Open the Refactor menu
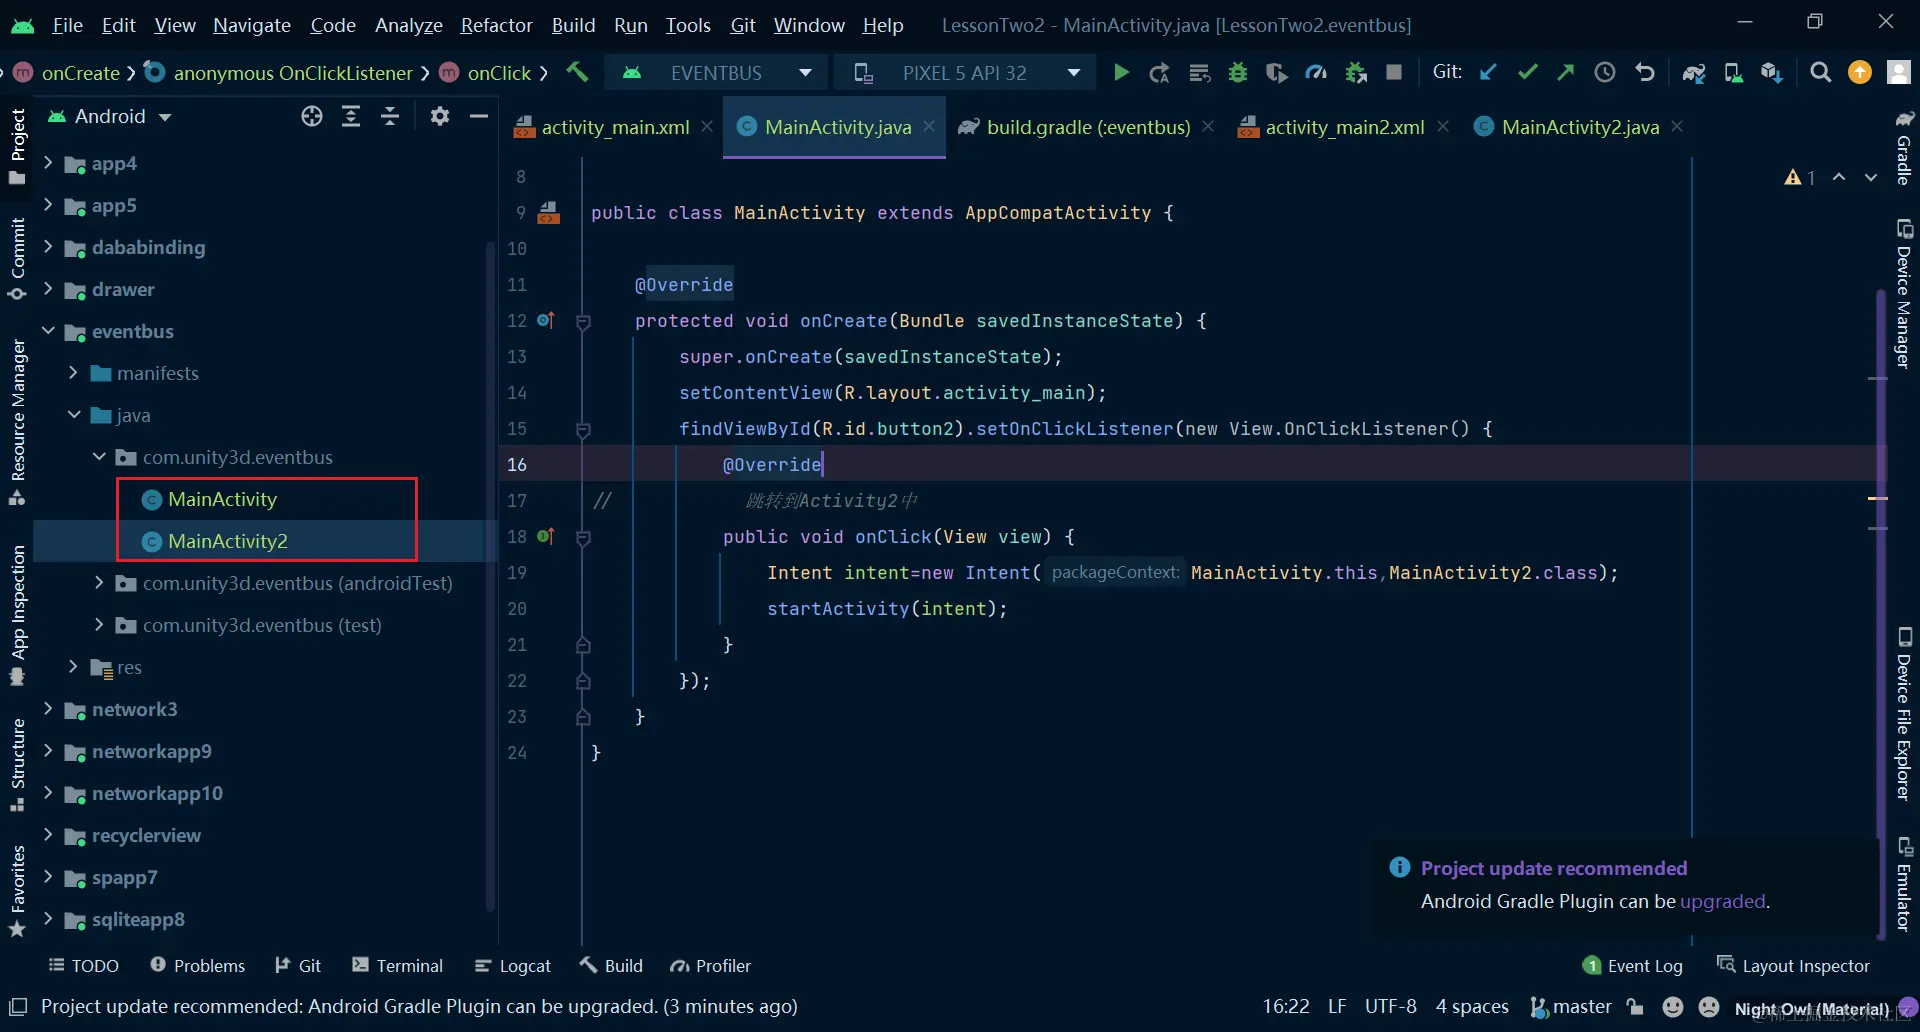This screenshot has height=1032, width=1920. click(x=496, y=25)
